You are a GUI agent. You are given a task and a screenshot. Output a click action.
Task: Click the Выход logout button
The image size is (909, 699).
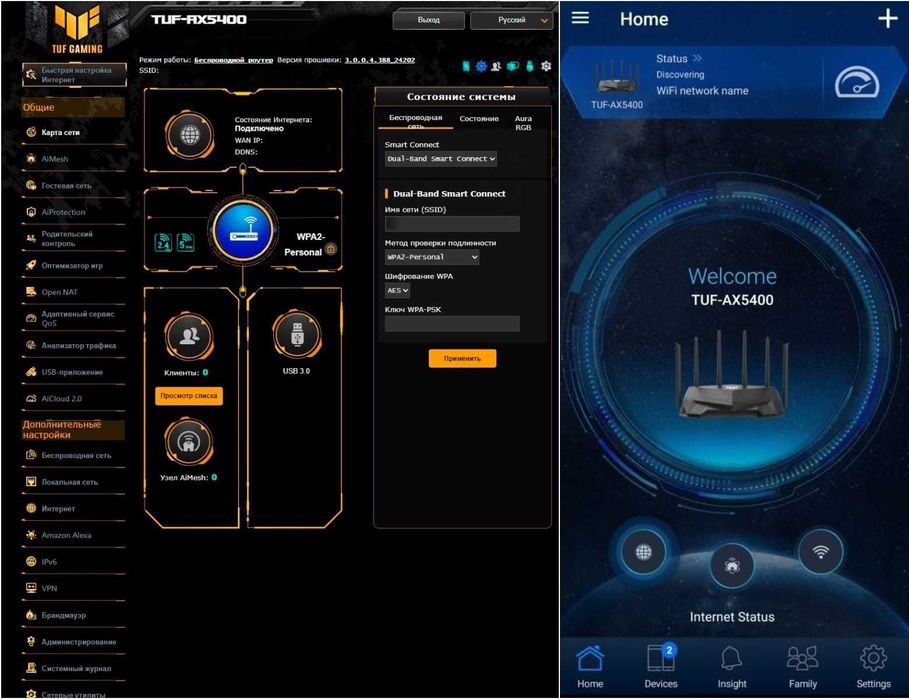(x=428, y=20)
